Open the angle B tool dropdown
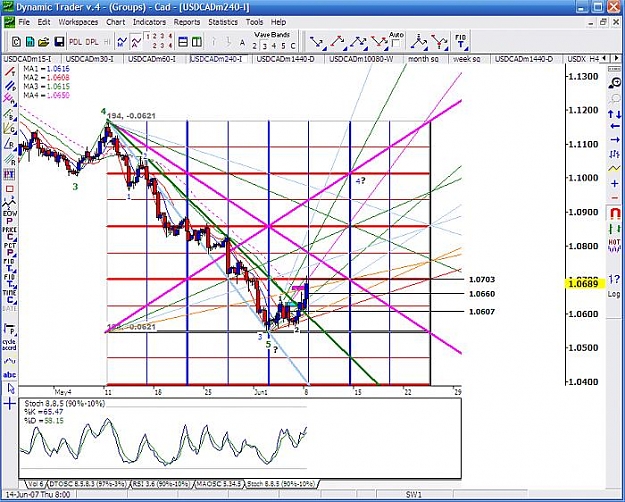 (10, 115)
